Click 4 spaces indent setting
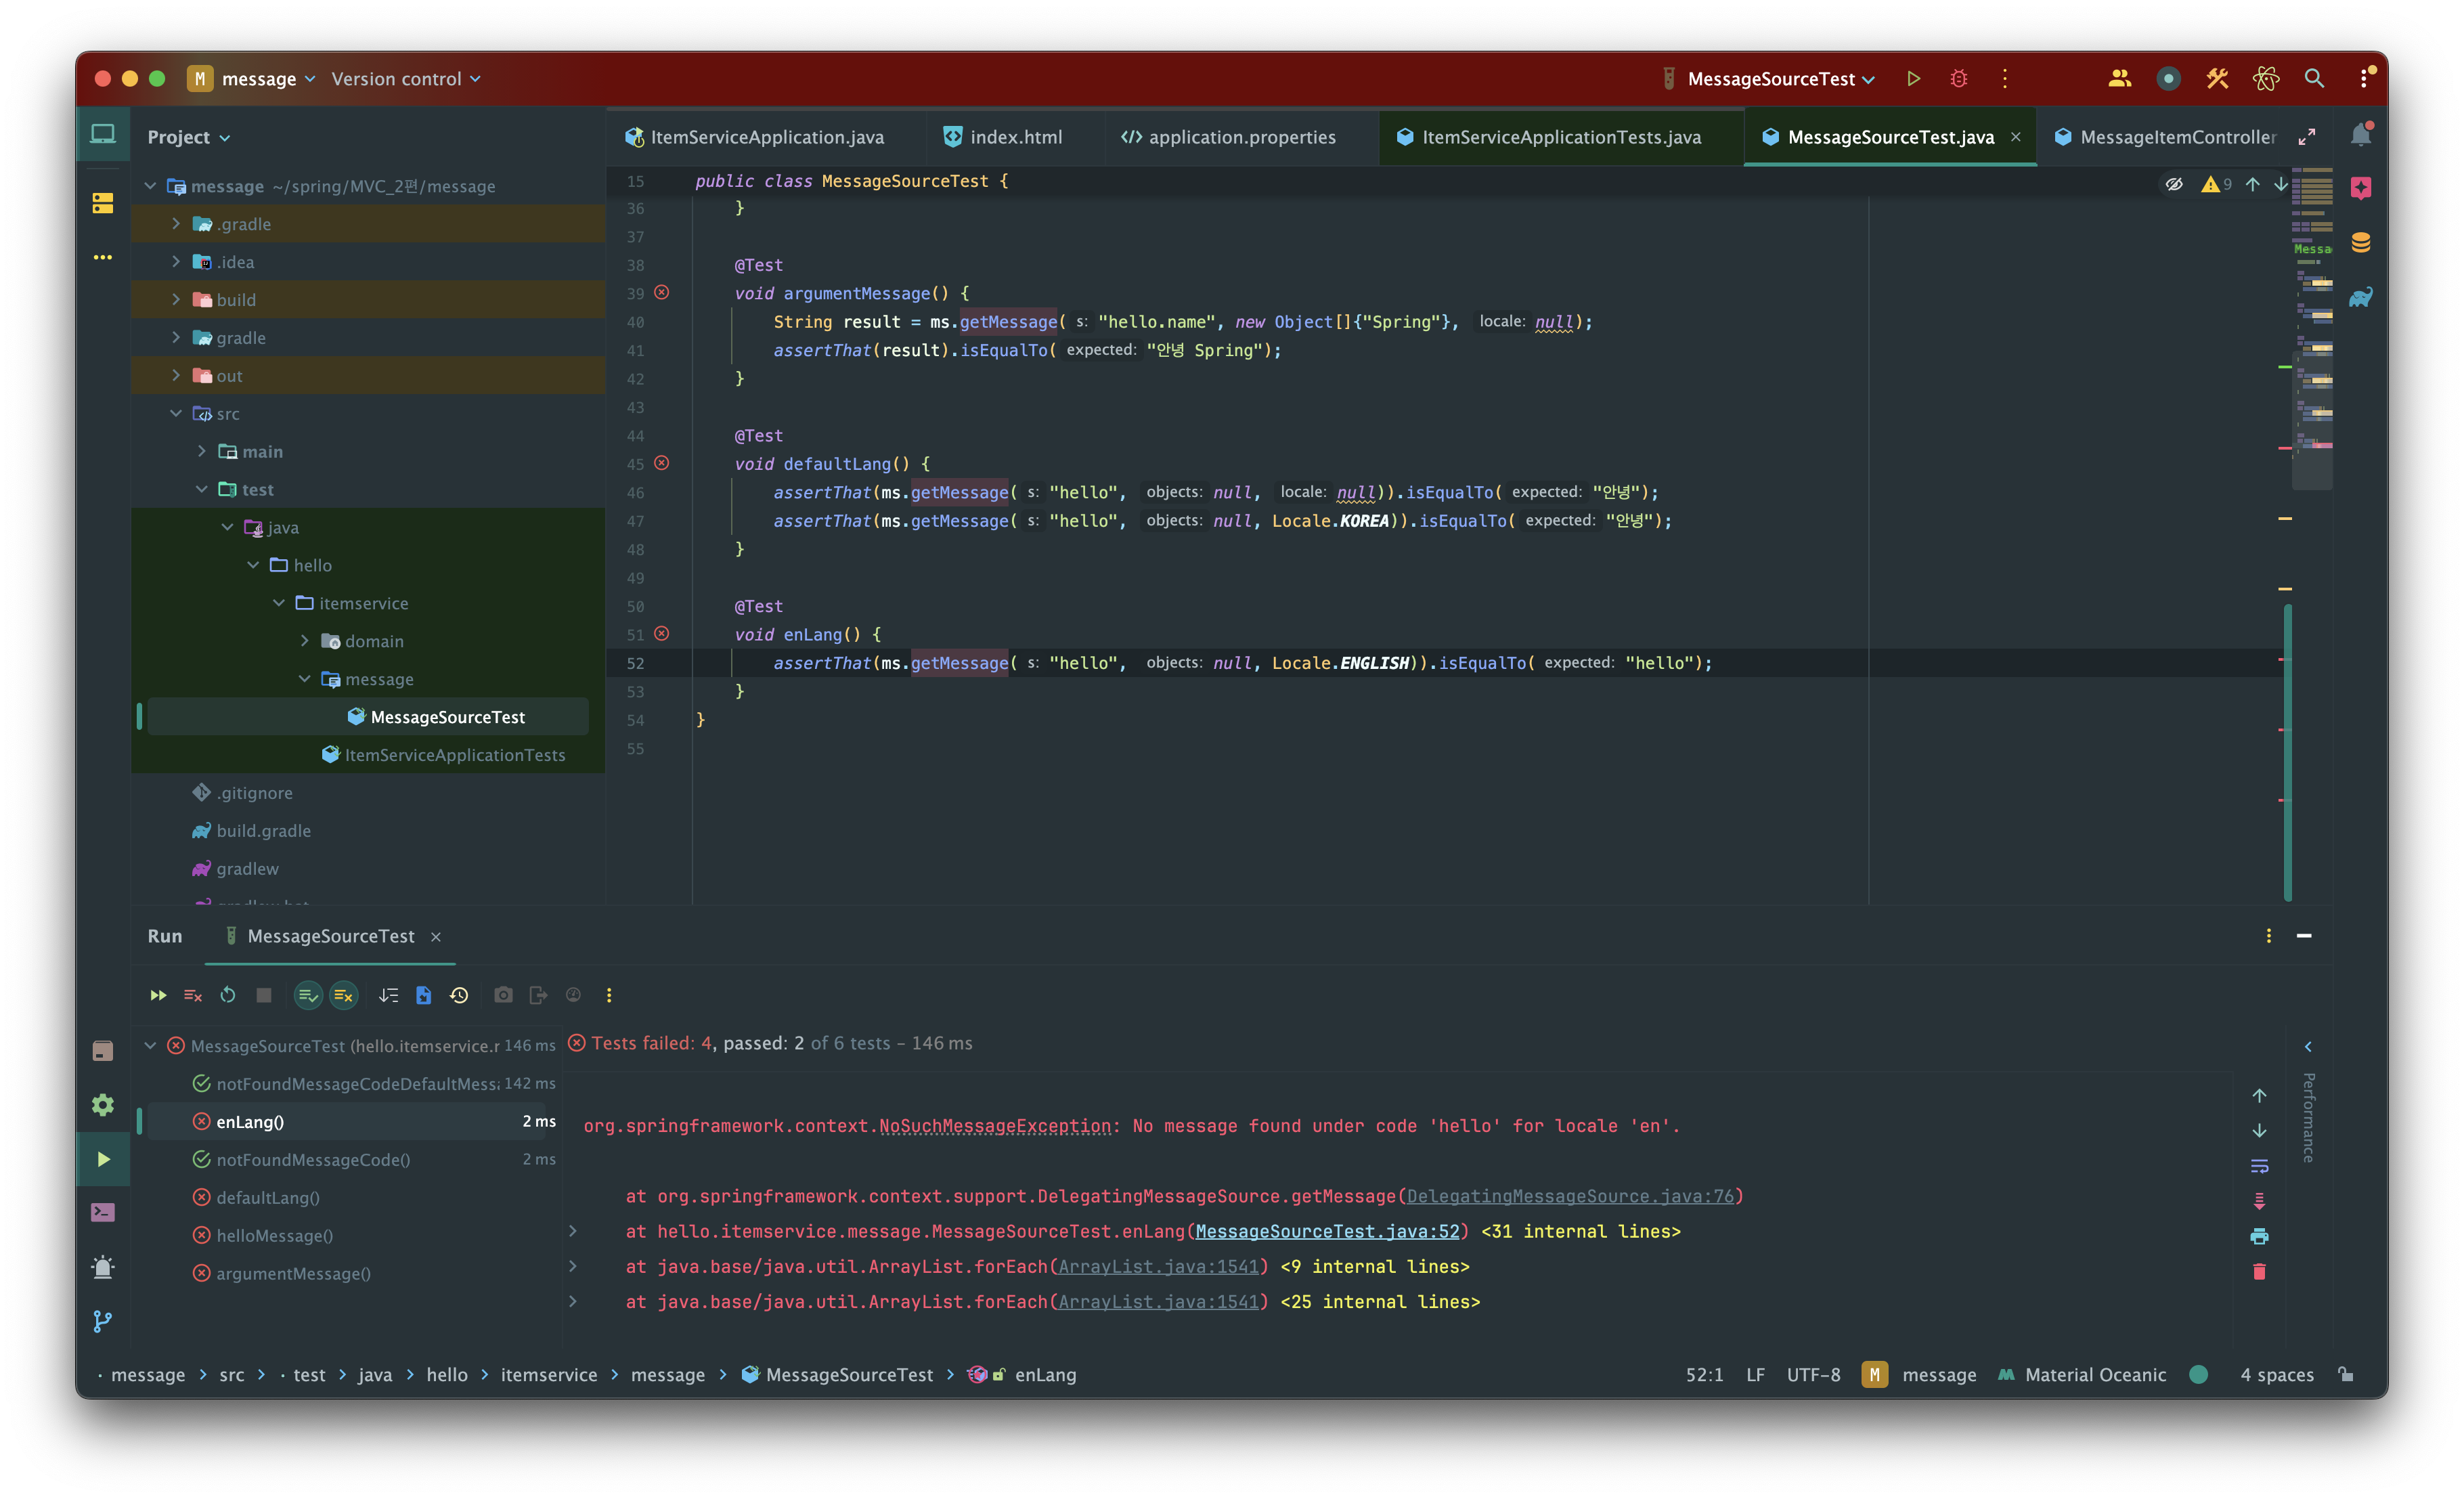The image size is (2464, 1499). tap(2276, 1374)
